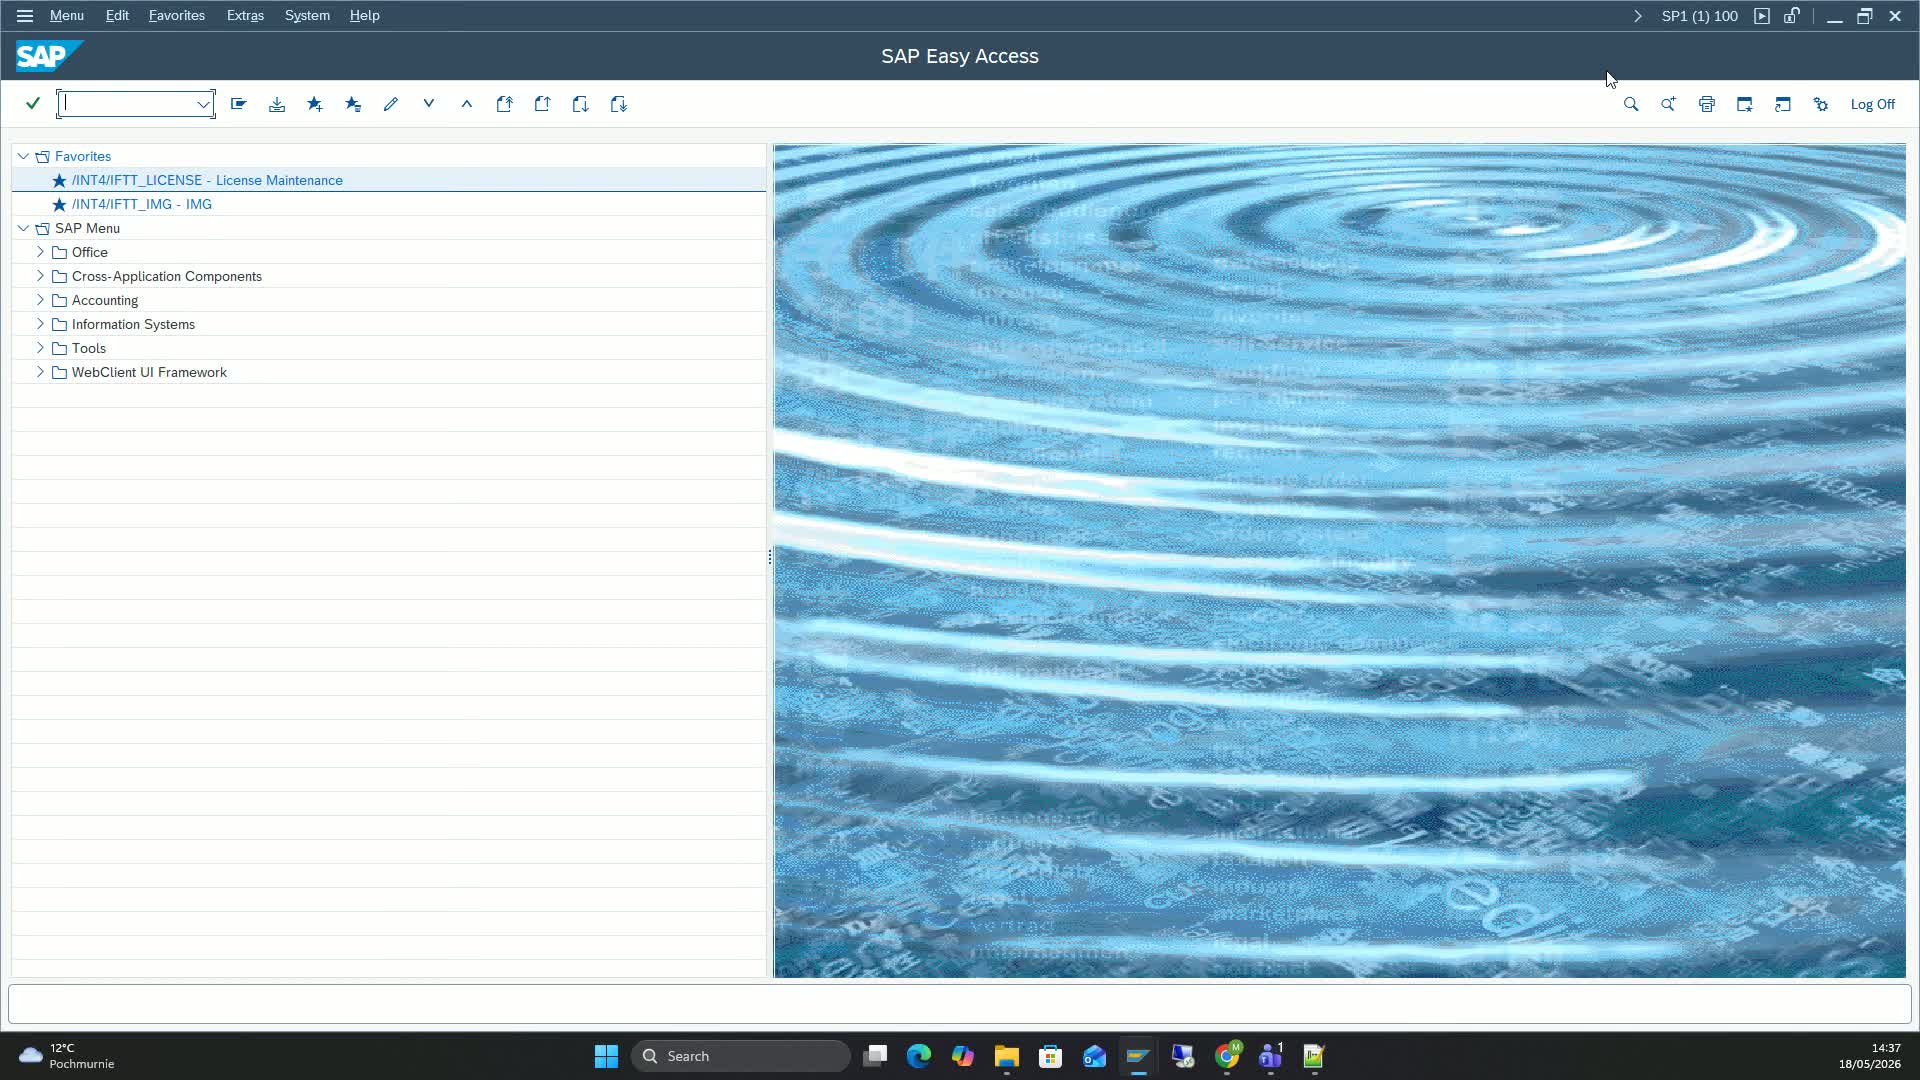Collapse the Favorites tree node

click(x=24, y=156)
